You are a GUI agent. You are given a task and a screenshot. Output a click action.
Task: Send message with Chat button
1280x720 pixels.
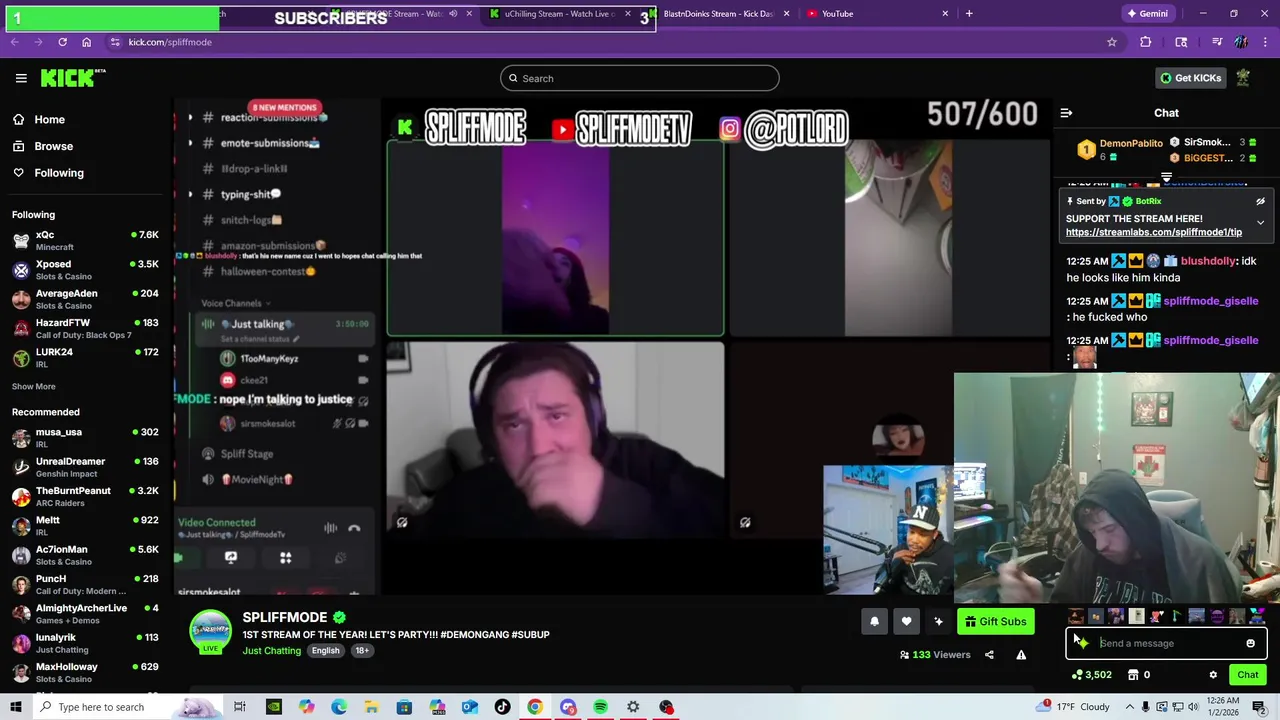[x=1247, y=675]
